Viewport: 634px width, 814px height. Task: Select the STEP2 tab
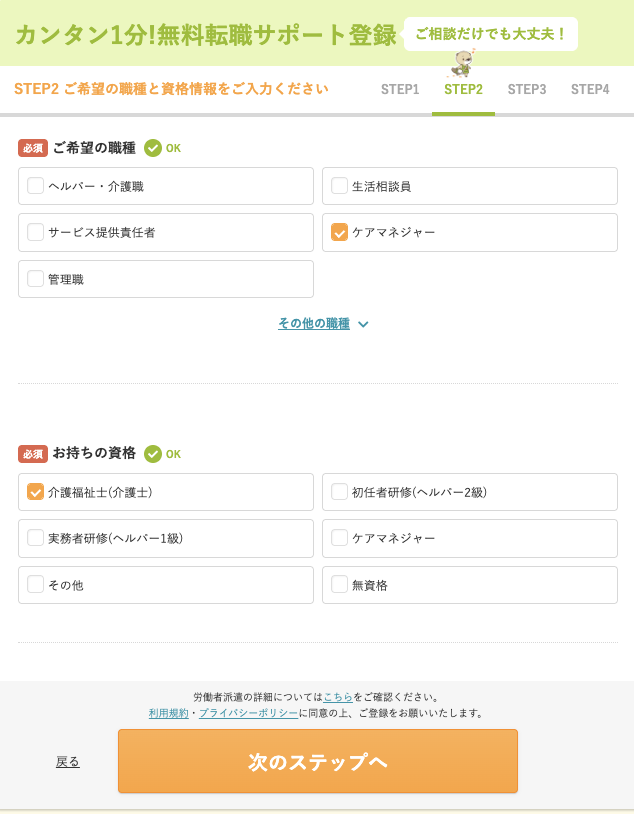[x=463, y=89]
